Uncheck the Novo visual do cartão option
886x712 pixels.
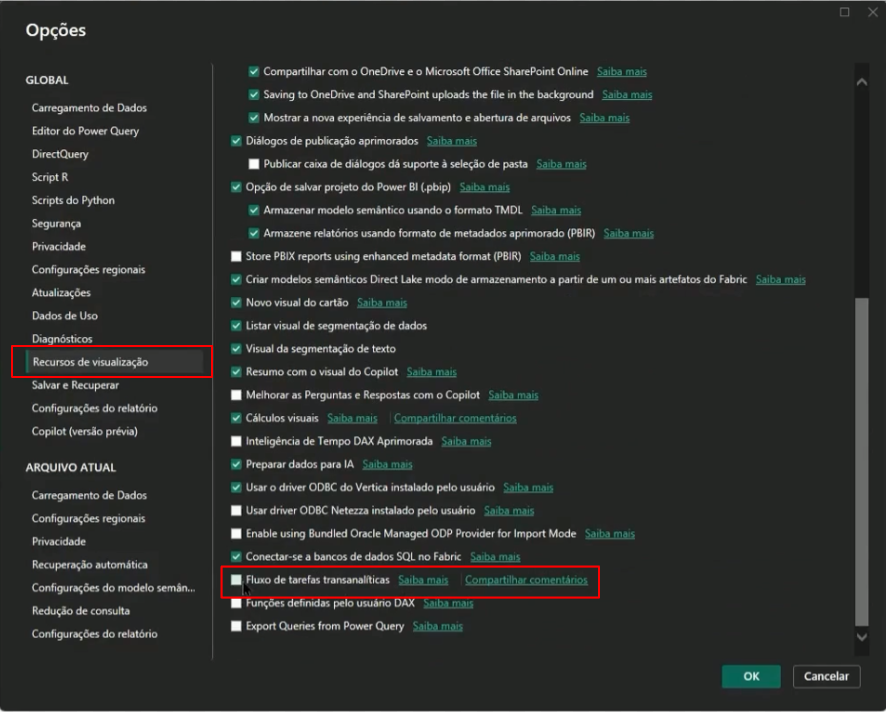[236, 302]
